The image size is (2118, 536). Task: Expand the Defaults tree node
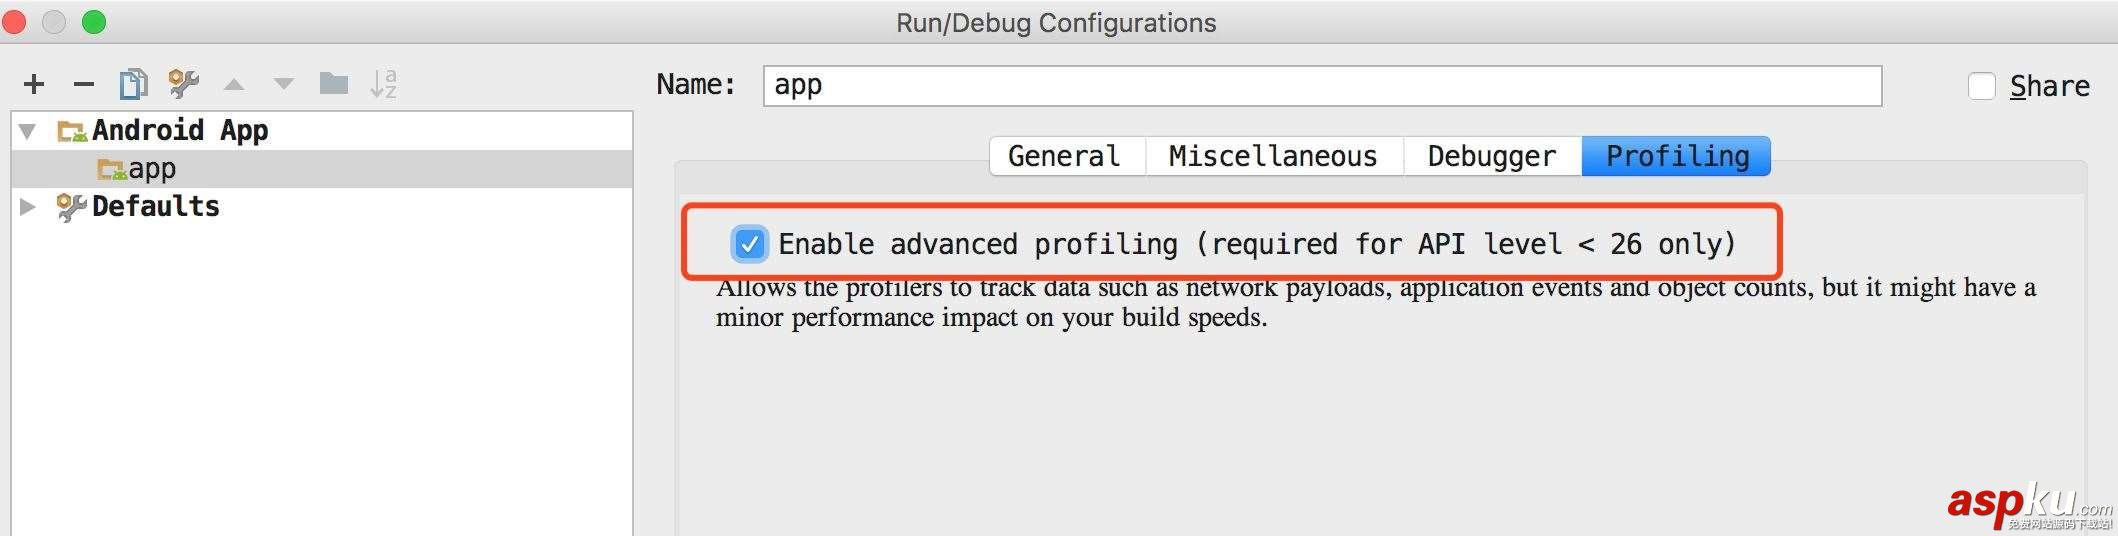[28, 207]
